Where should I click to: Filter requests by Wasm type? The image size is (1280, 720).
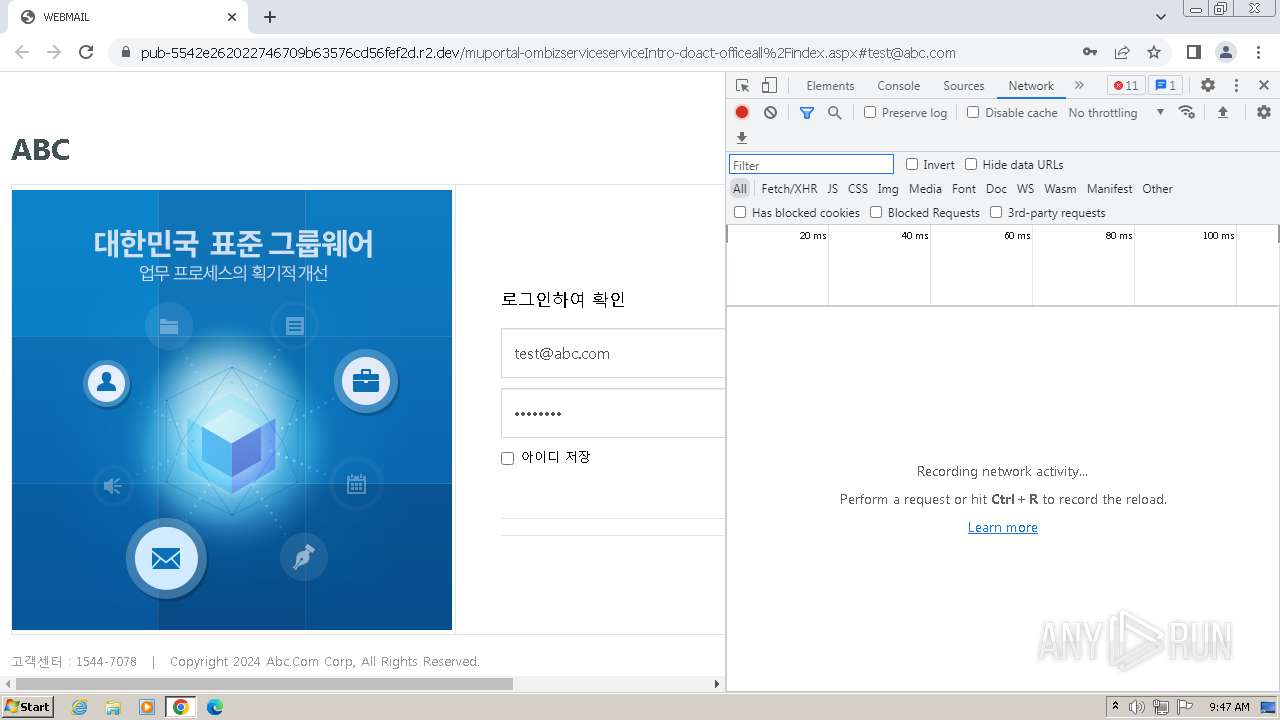point(1060,188)
